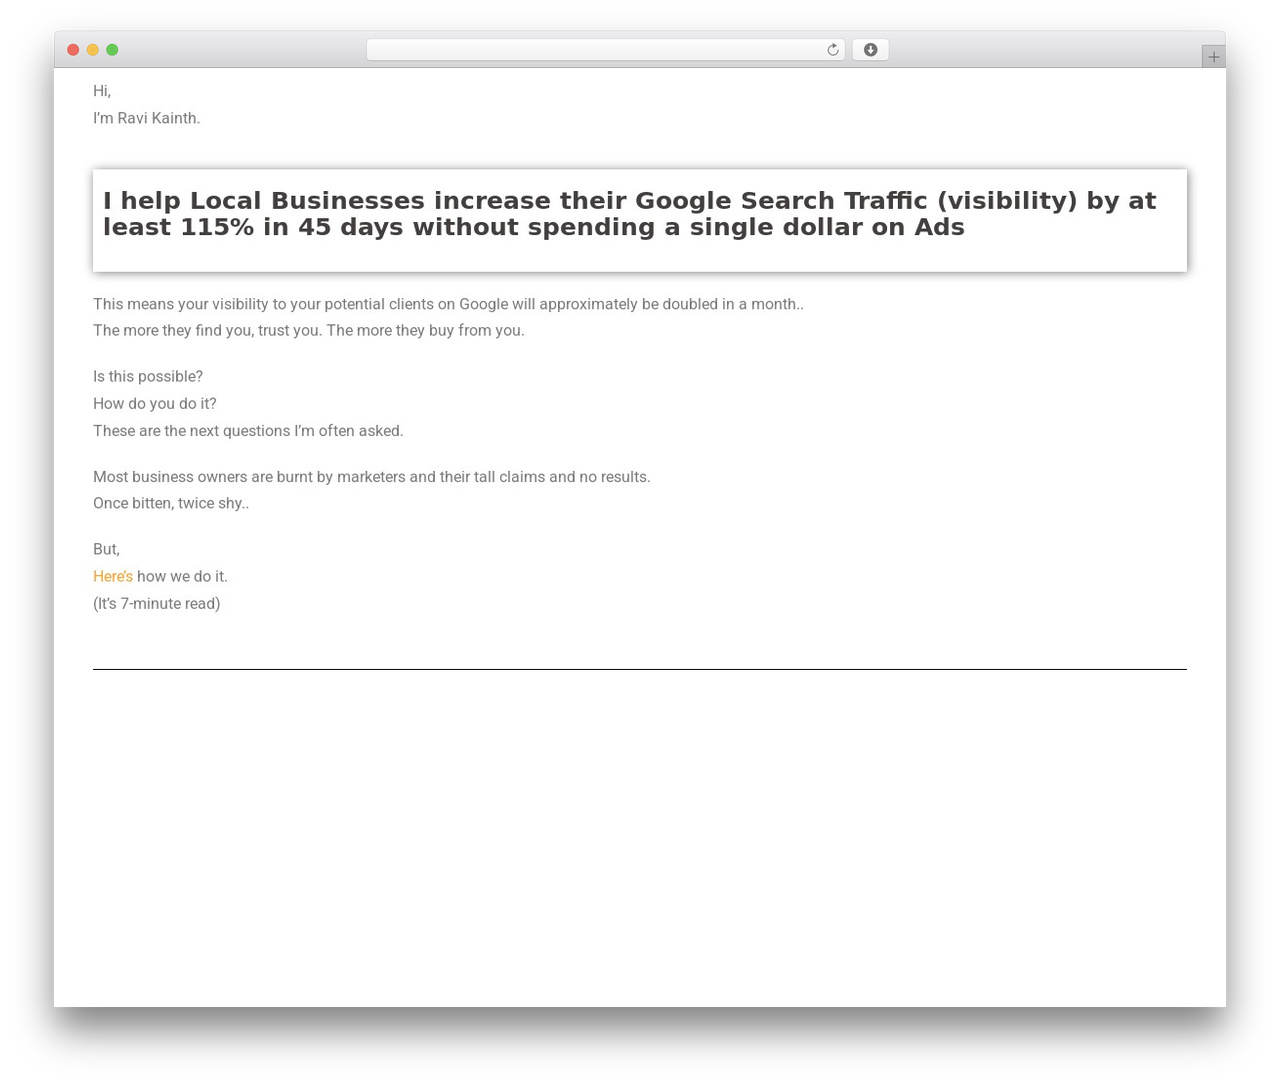Open the orange "Here's" link
The image size is (1280, 1084).
pos(113,577)
